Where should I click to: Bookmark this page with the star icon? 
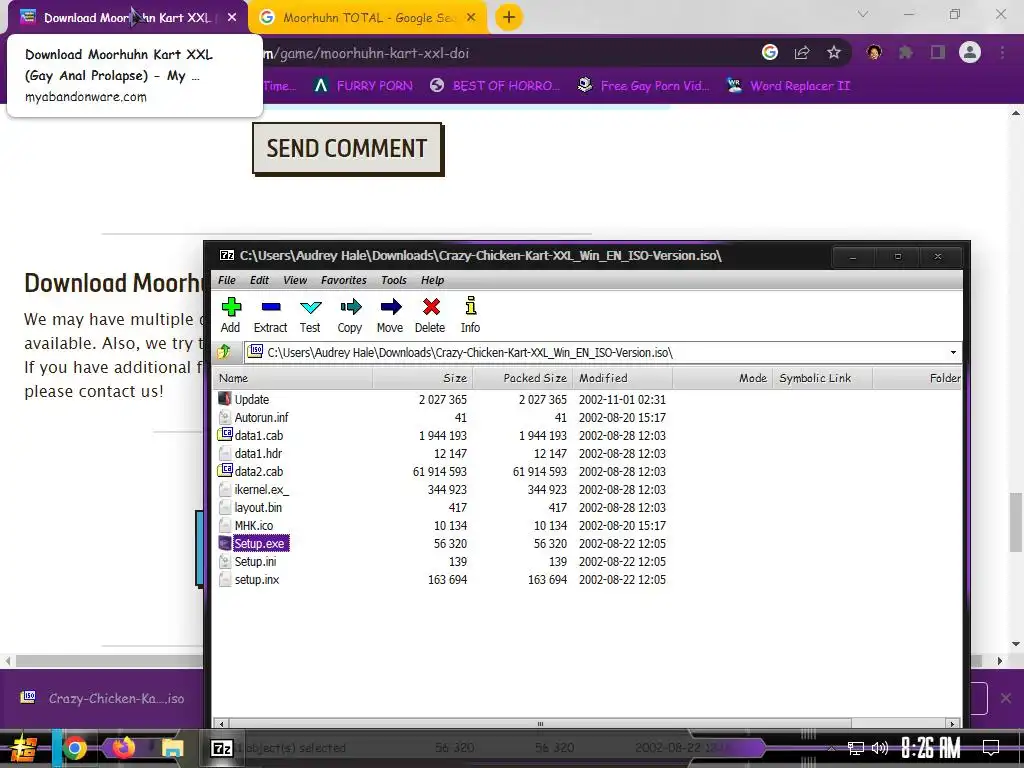834,53
